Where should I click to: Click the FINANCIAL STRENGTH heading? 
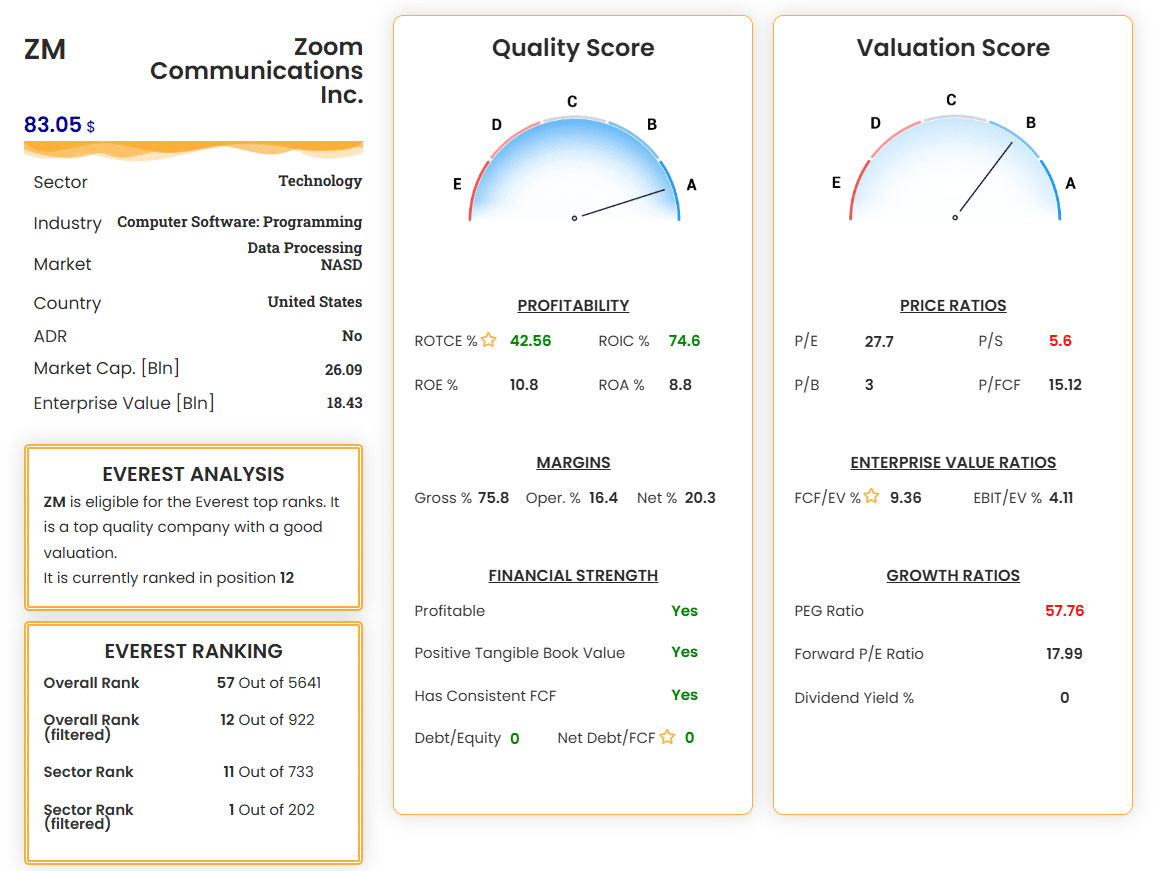pyautogui.click(x=574, y=575)
